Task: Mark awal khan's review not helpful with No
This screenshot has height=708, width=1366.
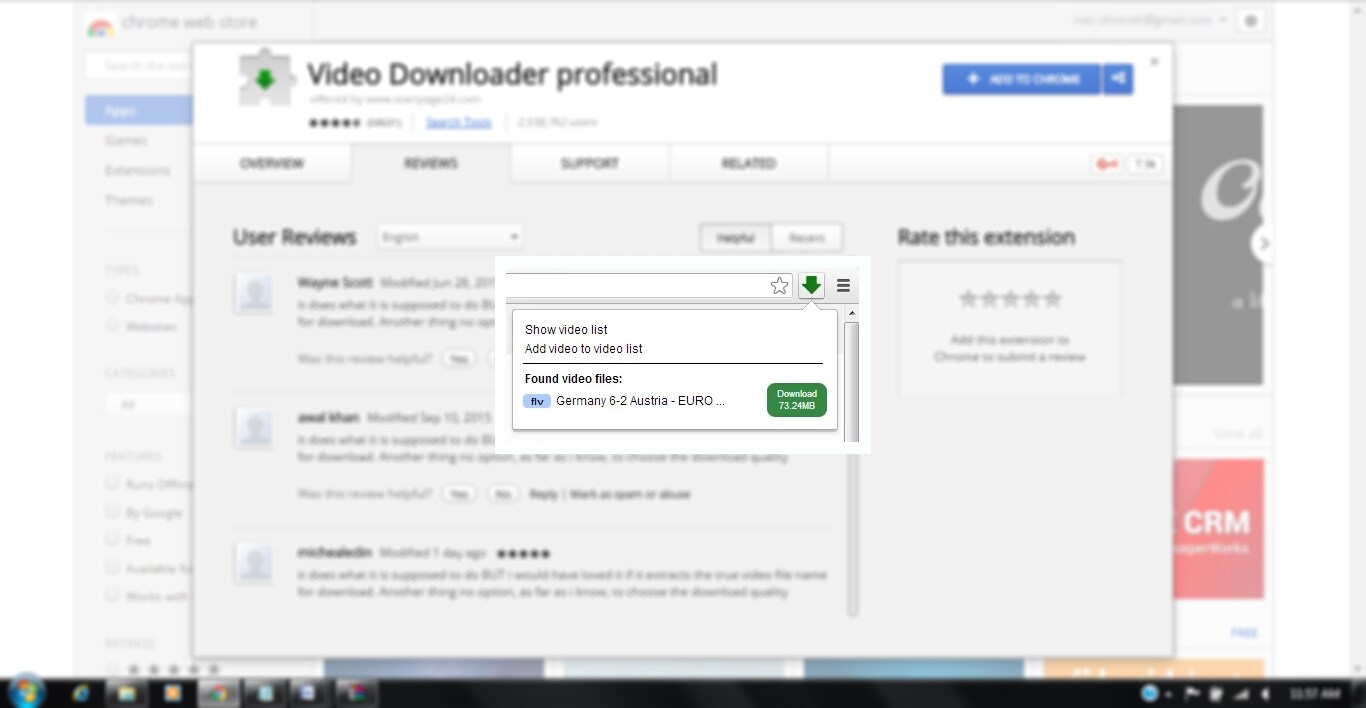Action: pyautogui.click(x=503, y=494)
